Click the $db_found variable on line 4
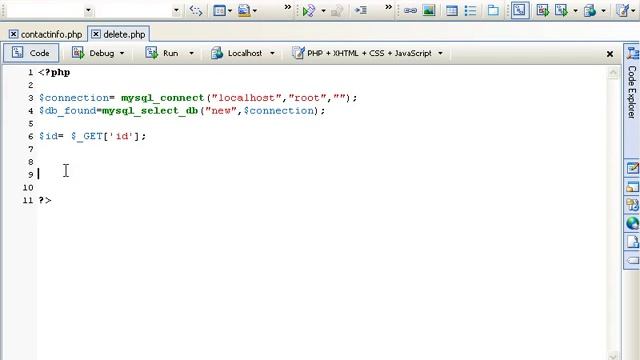This screenshot has height=360, width=640. [67, 111]
